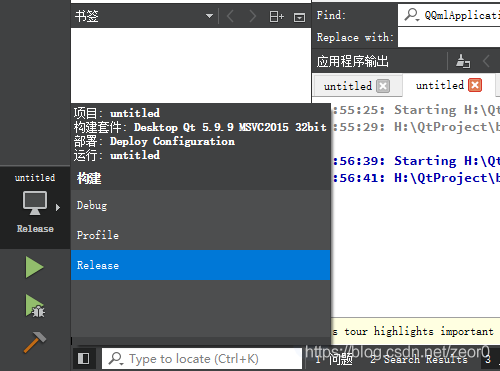The height and width of the screenshot is (371, 500).
Task: Open the 问题 issues pane tab
Action: 334,359
